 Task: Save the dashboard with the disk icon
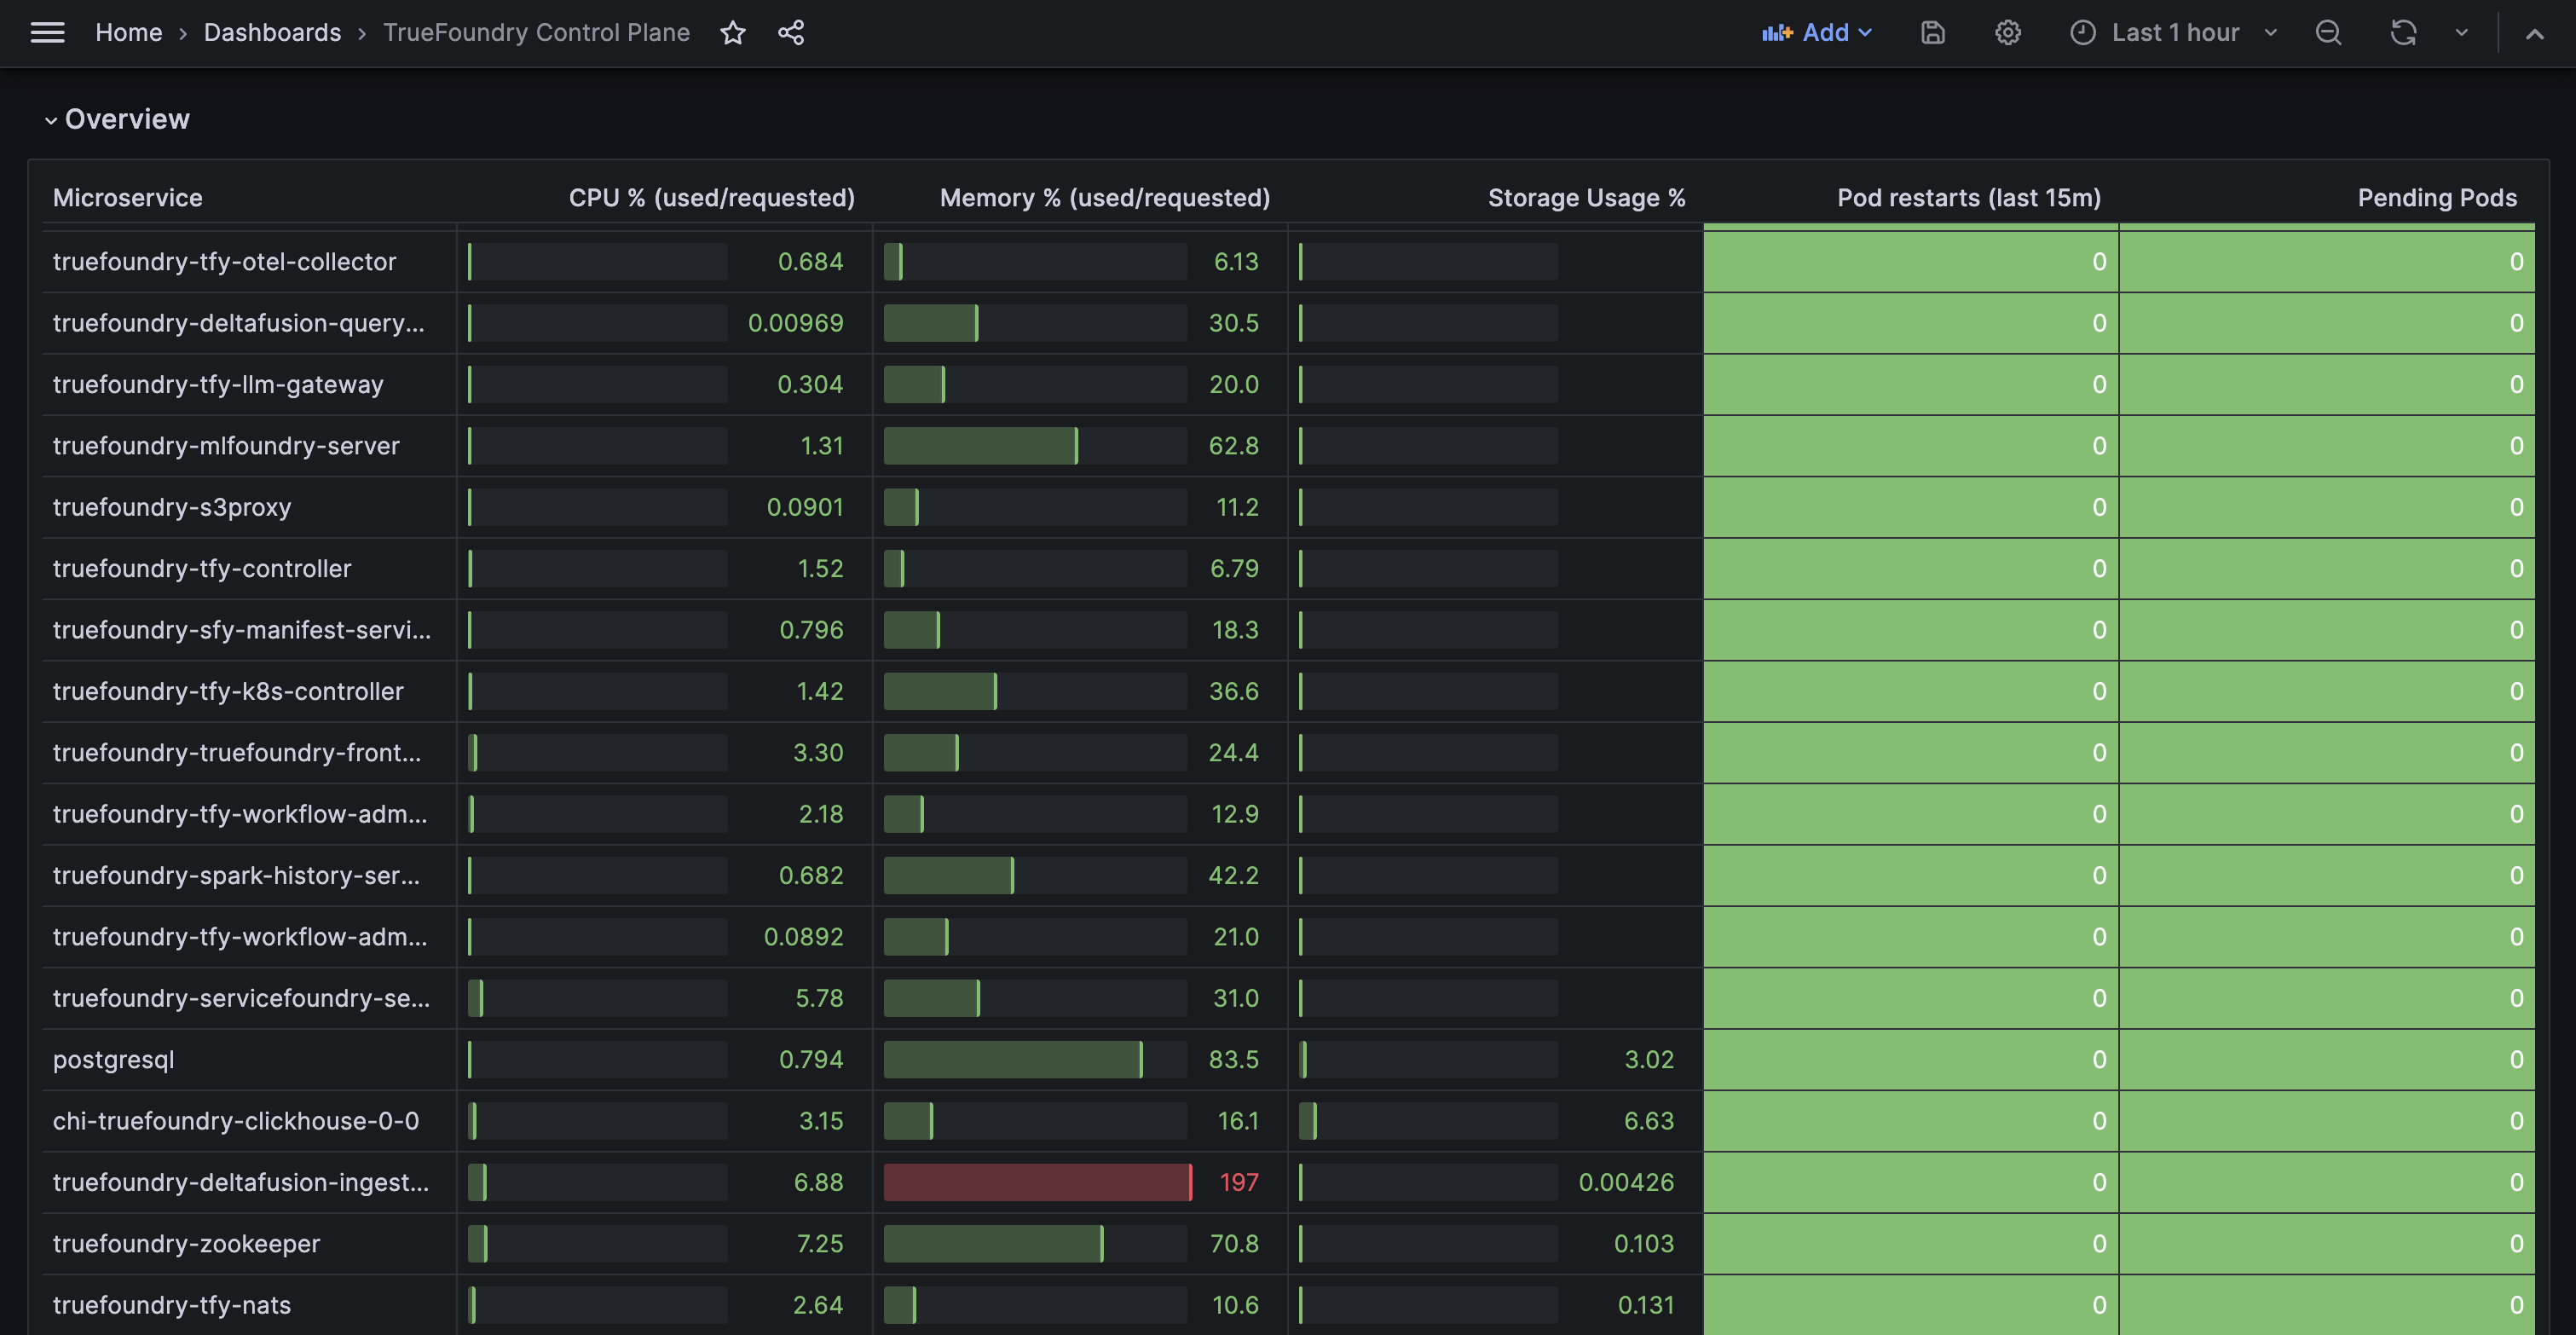tap(1933, 33)
